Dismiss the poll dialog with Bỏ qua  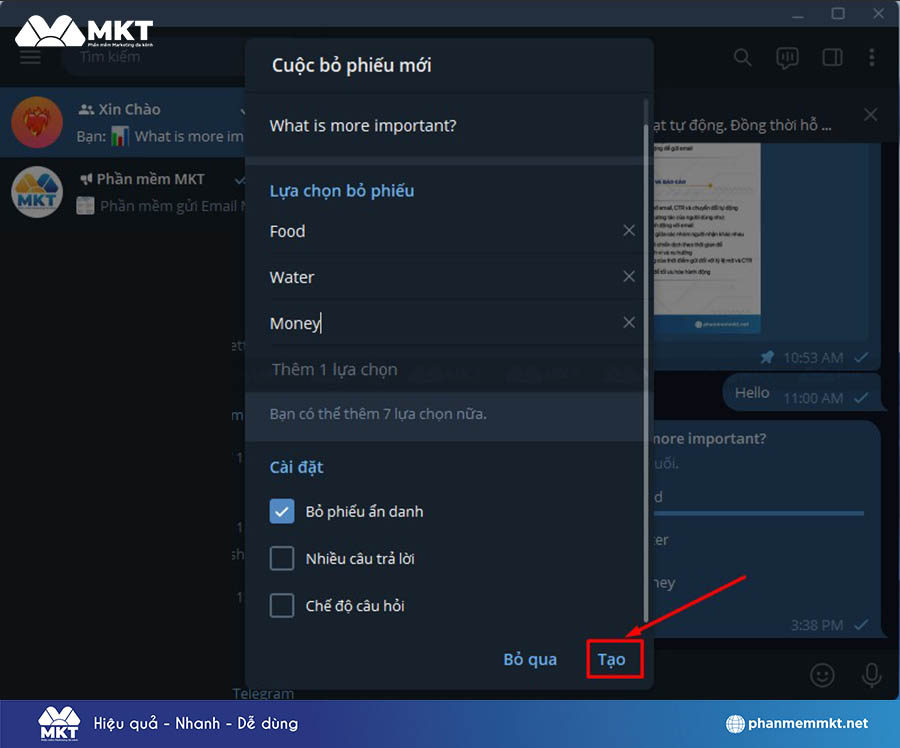click(529, 659)
